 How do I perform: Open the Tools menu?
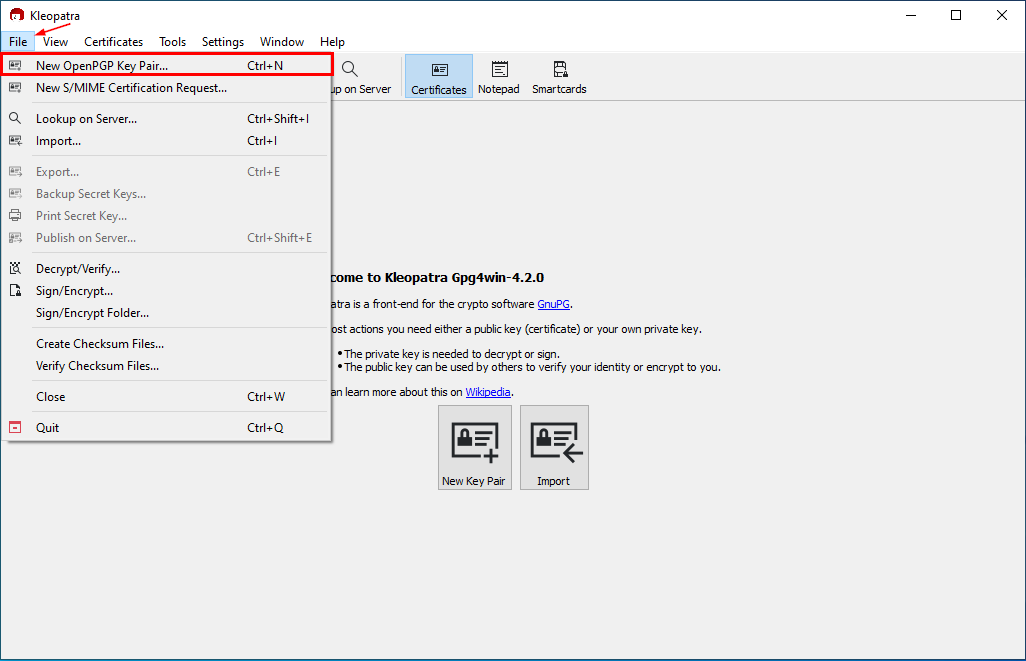click(171, 42)
